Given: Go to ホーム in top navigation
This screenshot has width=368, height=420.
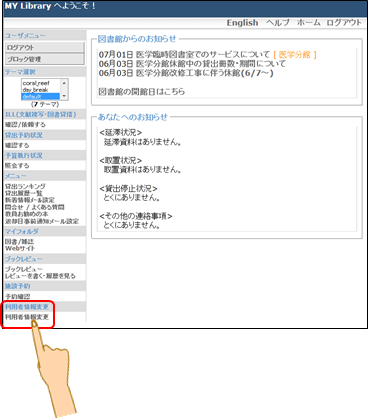Looking at the screenshot, I should [x=308, y=23].
